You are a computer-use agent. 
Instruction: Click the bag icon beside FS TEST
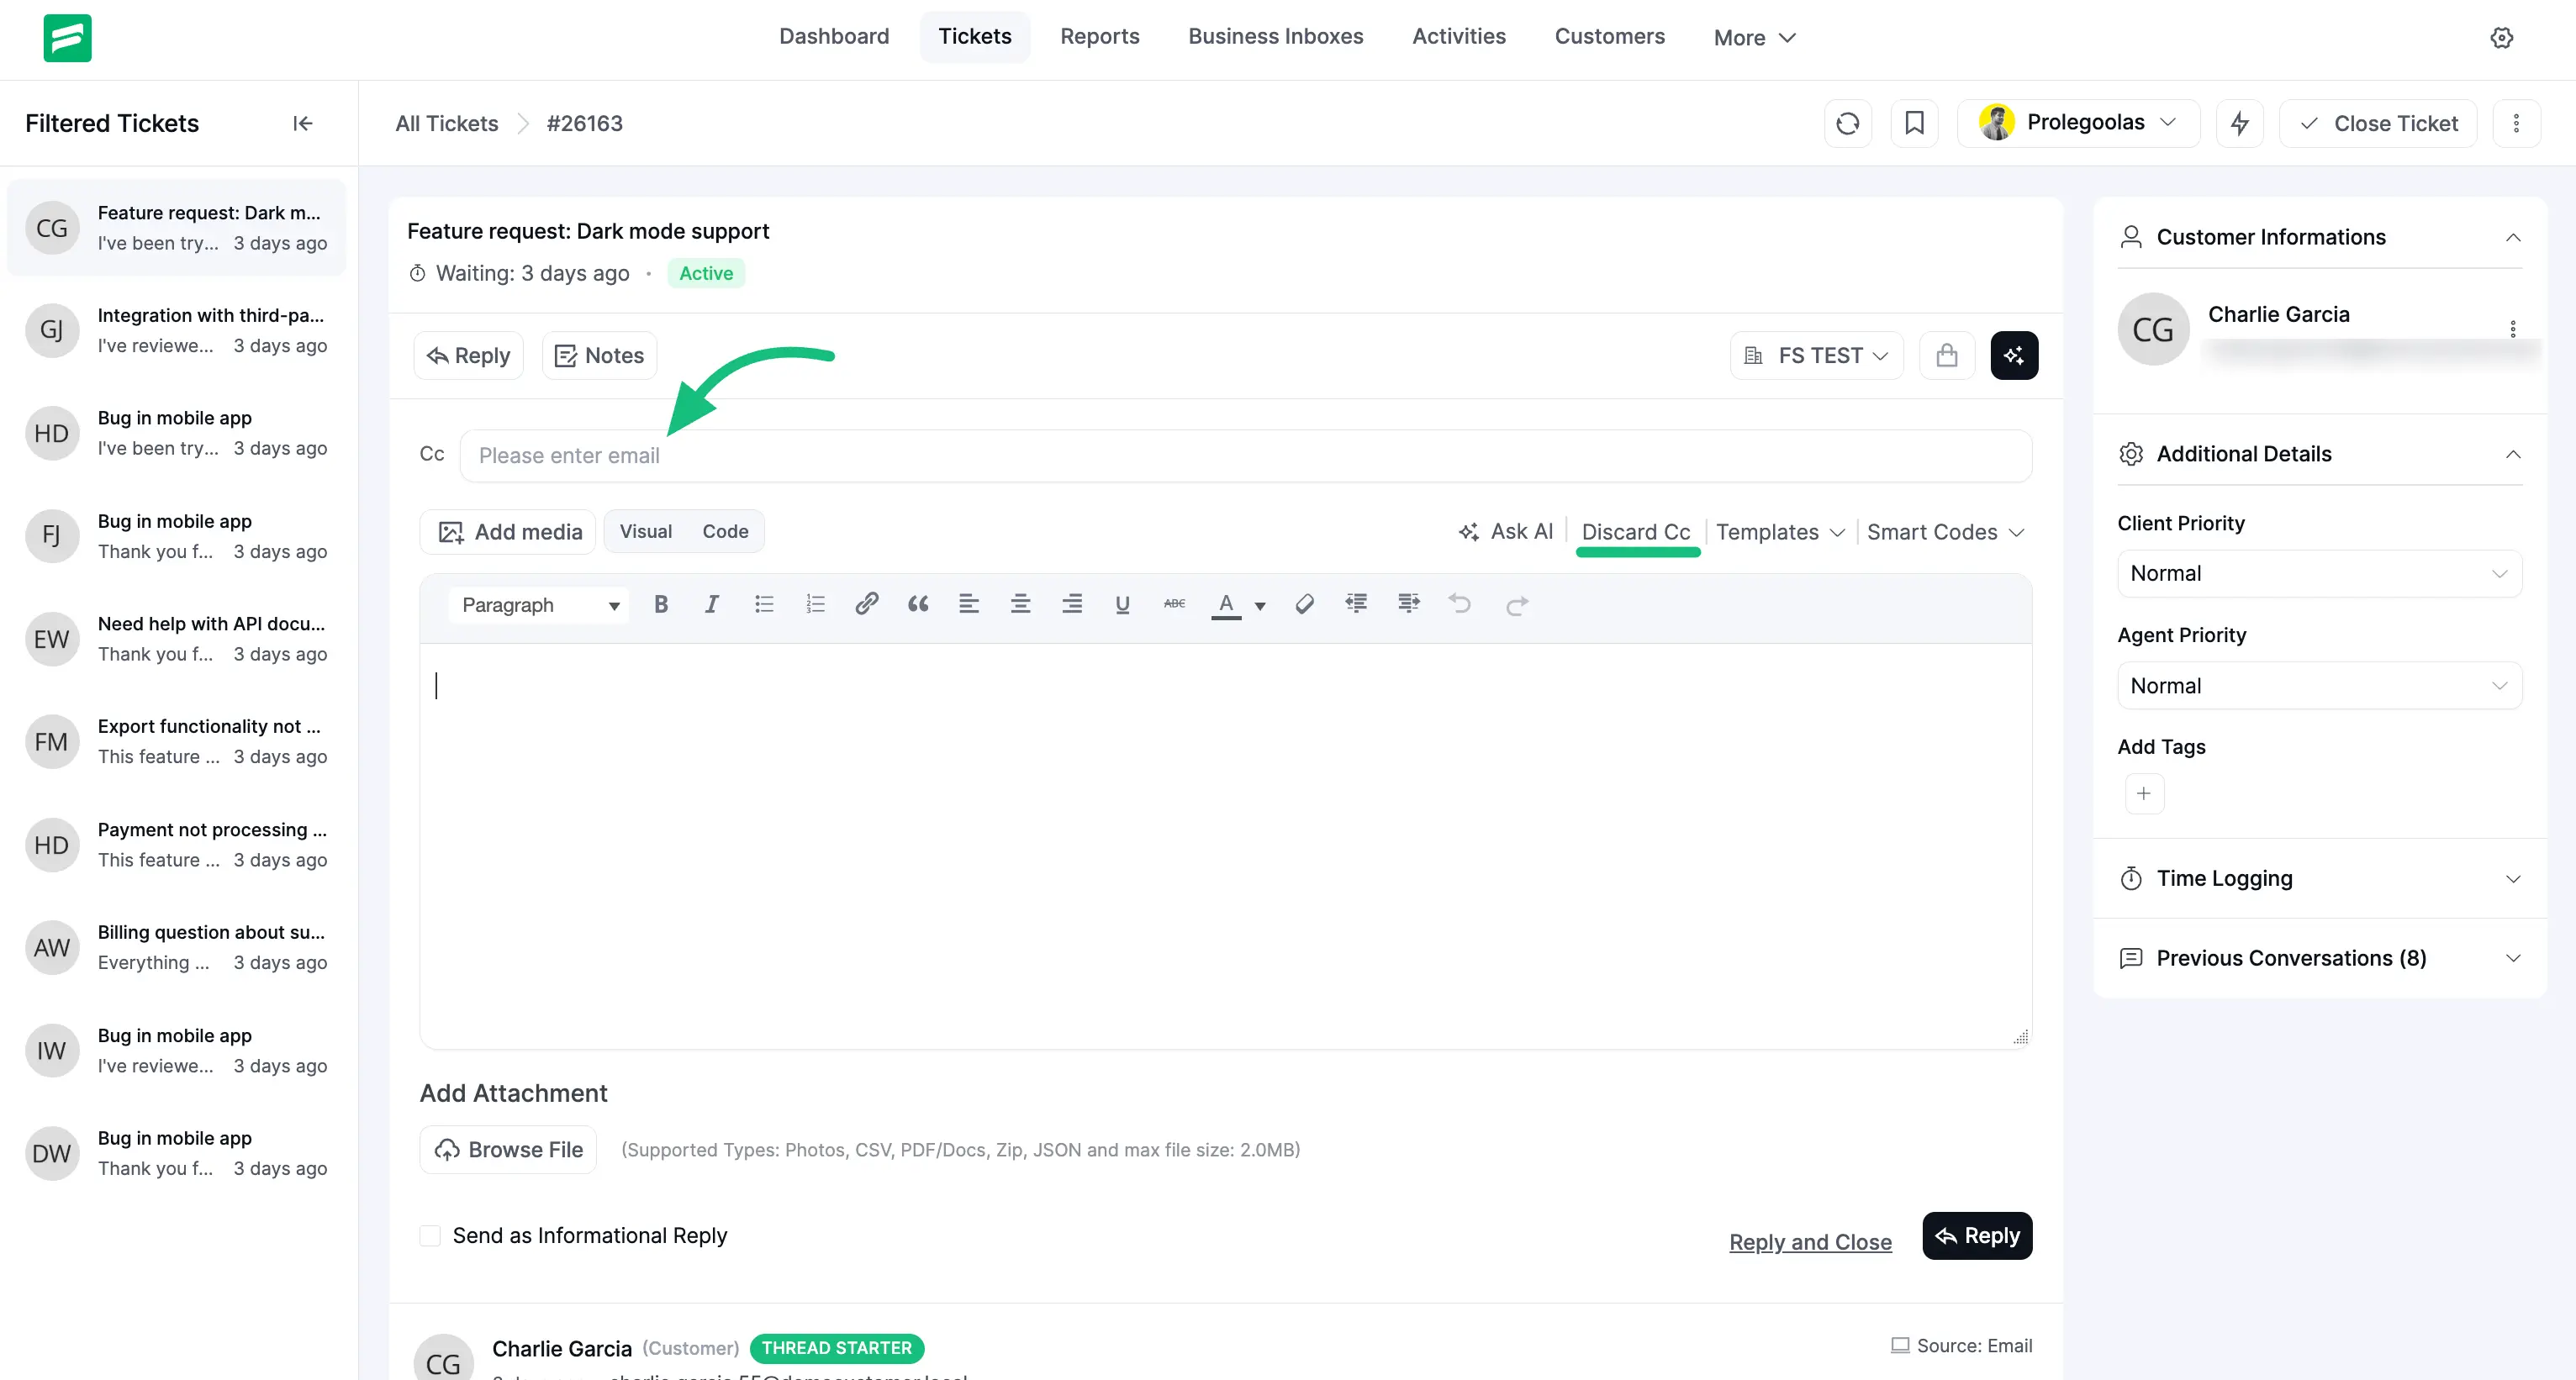1946,355
